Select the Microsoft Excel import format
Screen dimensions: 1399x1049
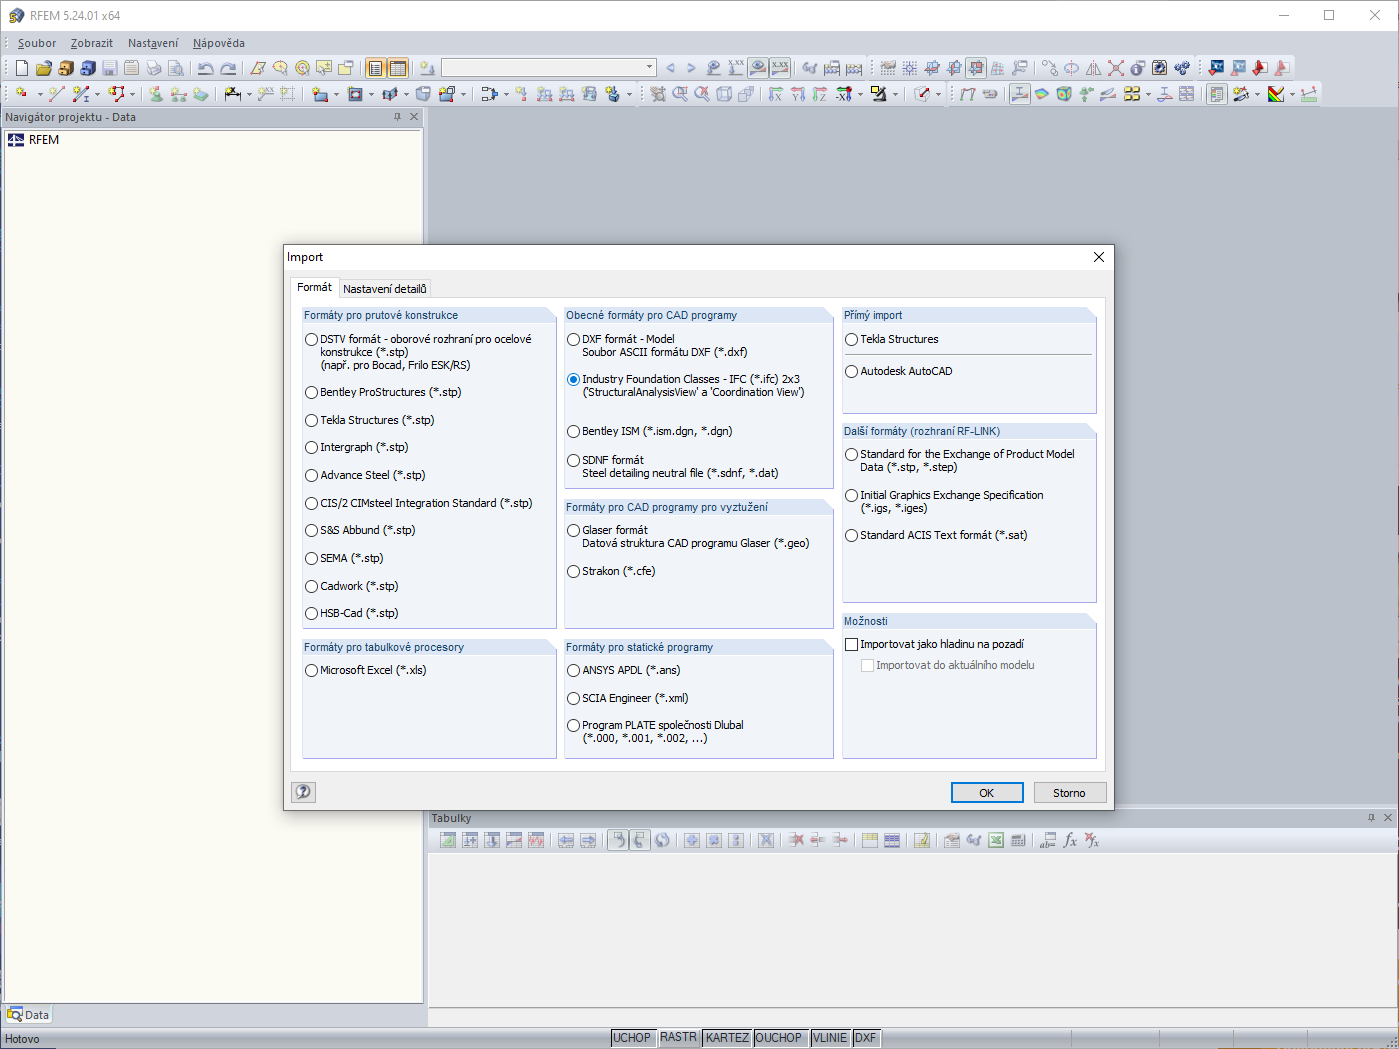(311, 670)
